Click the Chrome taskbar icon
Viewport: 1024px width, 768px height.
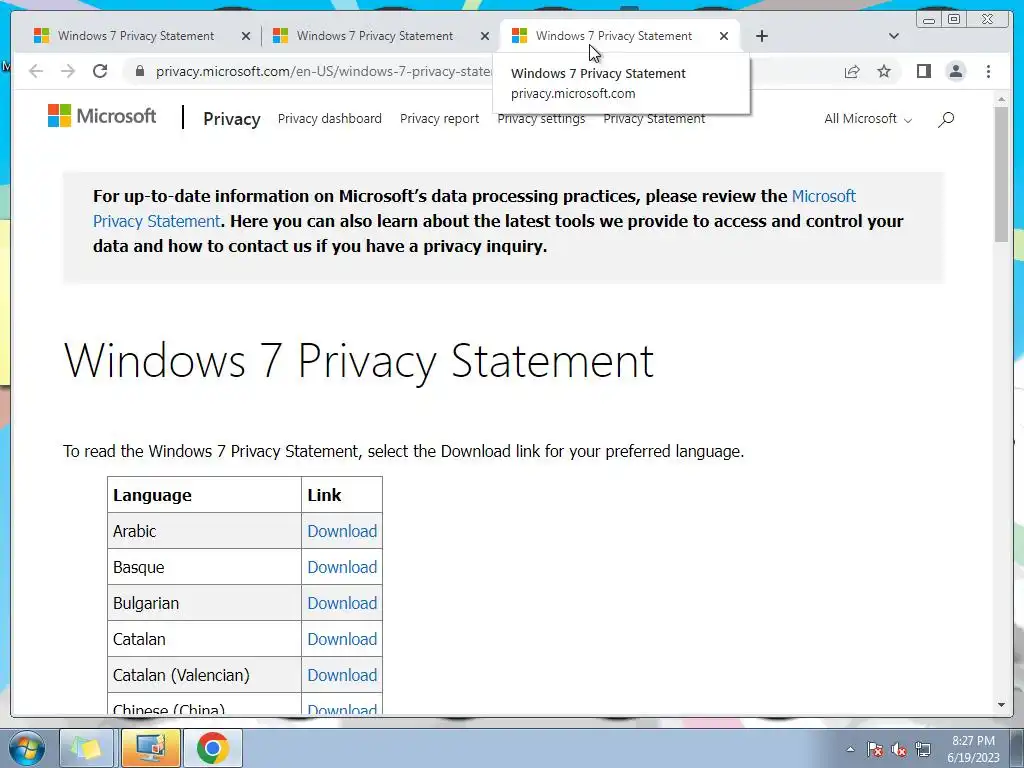coord(213,748)
